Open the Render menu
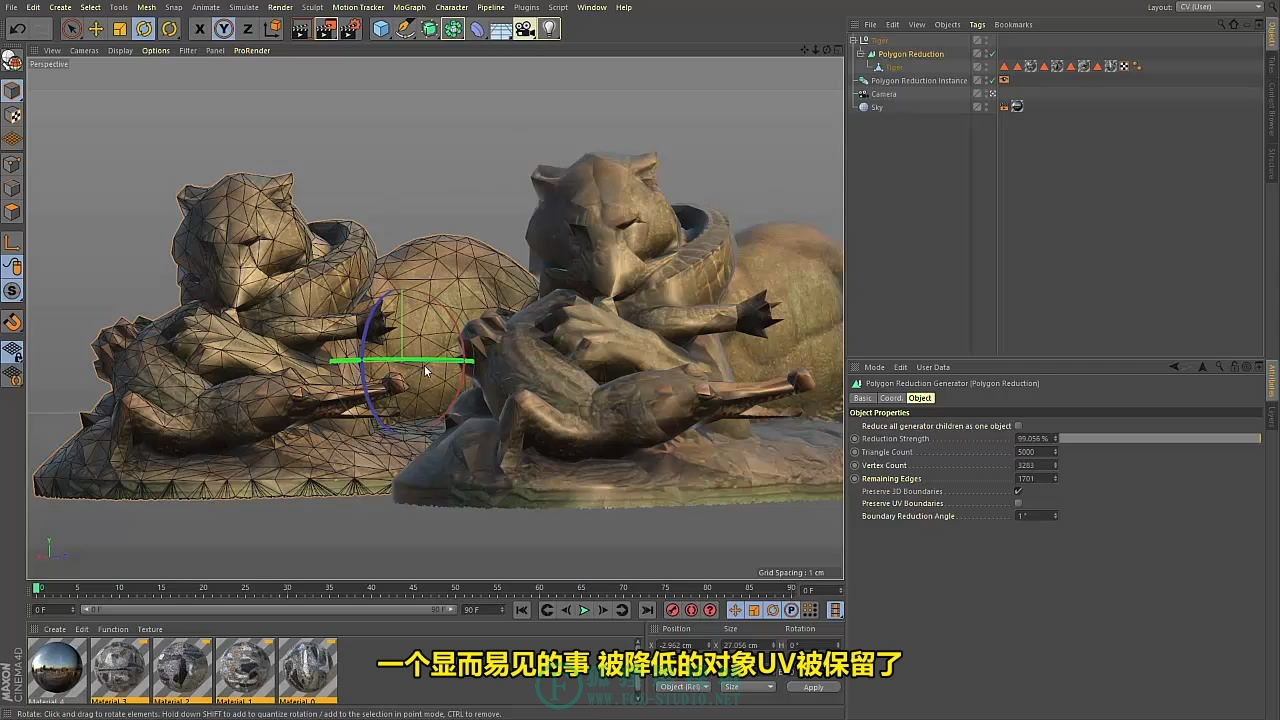The height and width of the screenshot is (720, 1280). (280, 7)
